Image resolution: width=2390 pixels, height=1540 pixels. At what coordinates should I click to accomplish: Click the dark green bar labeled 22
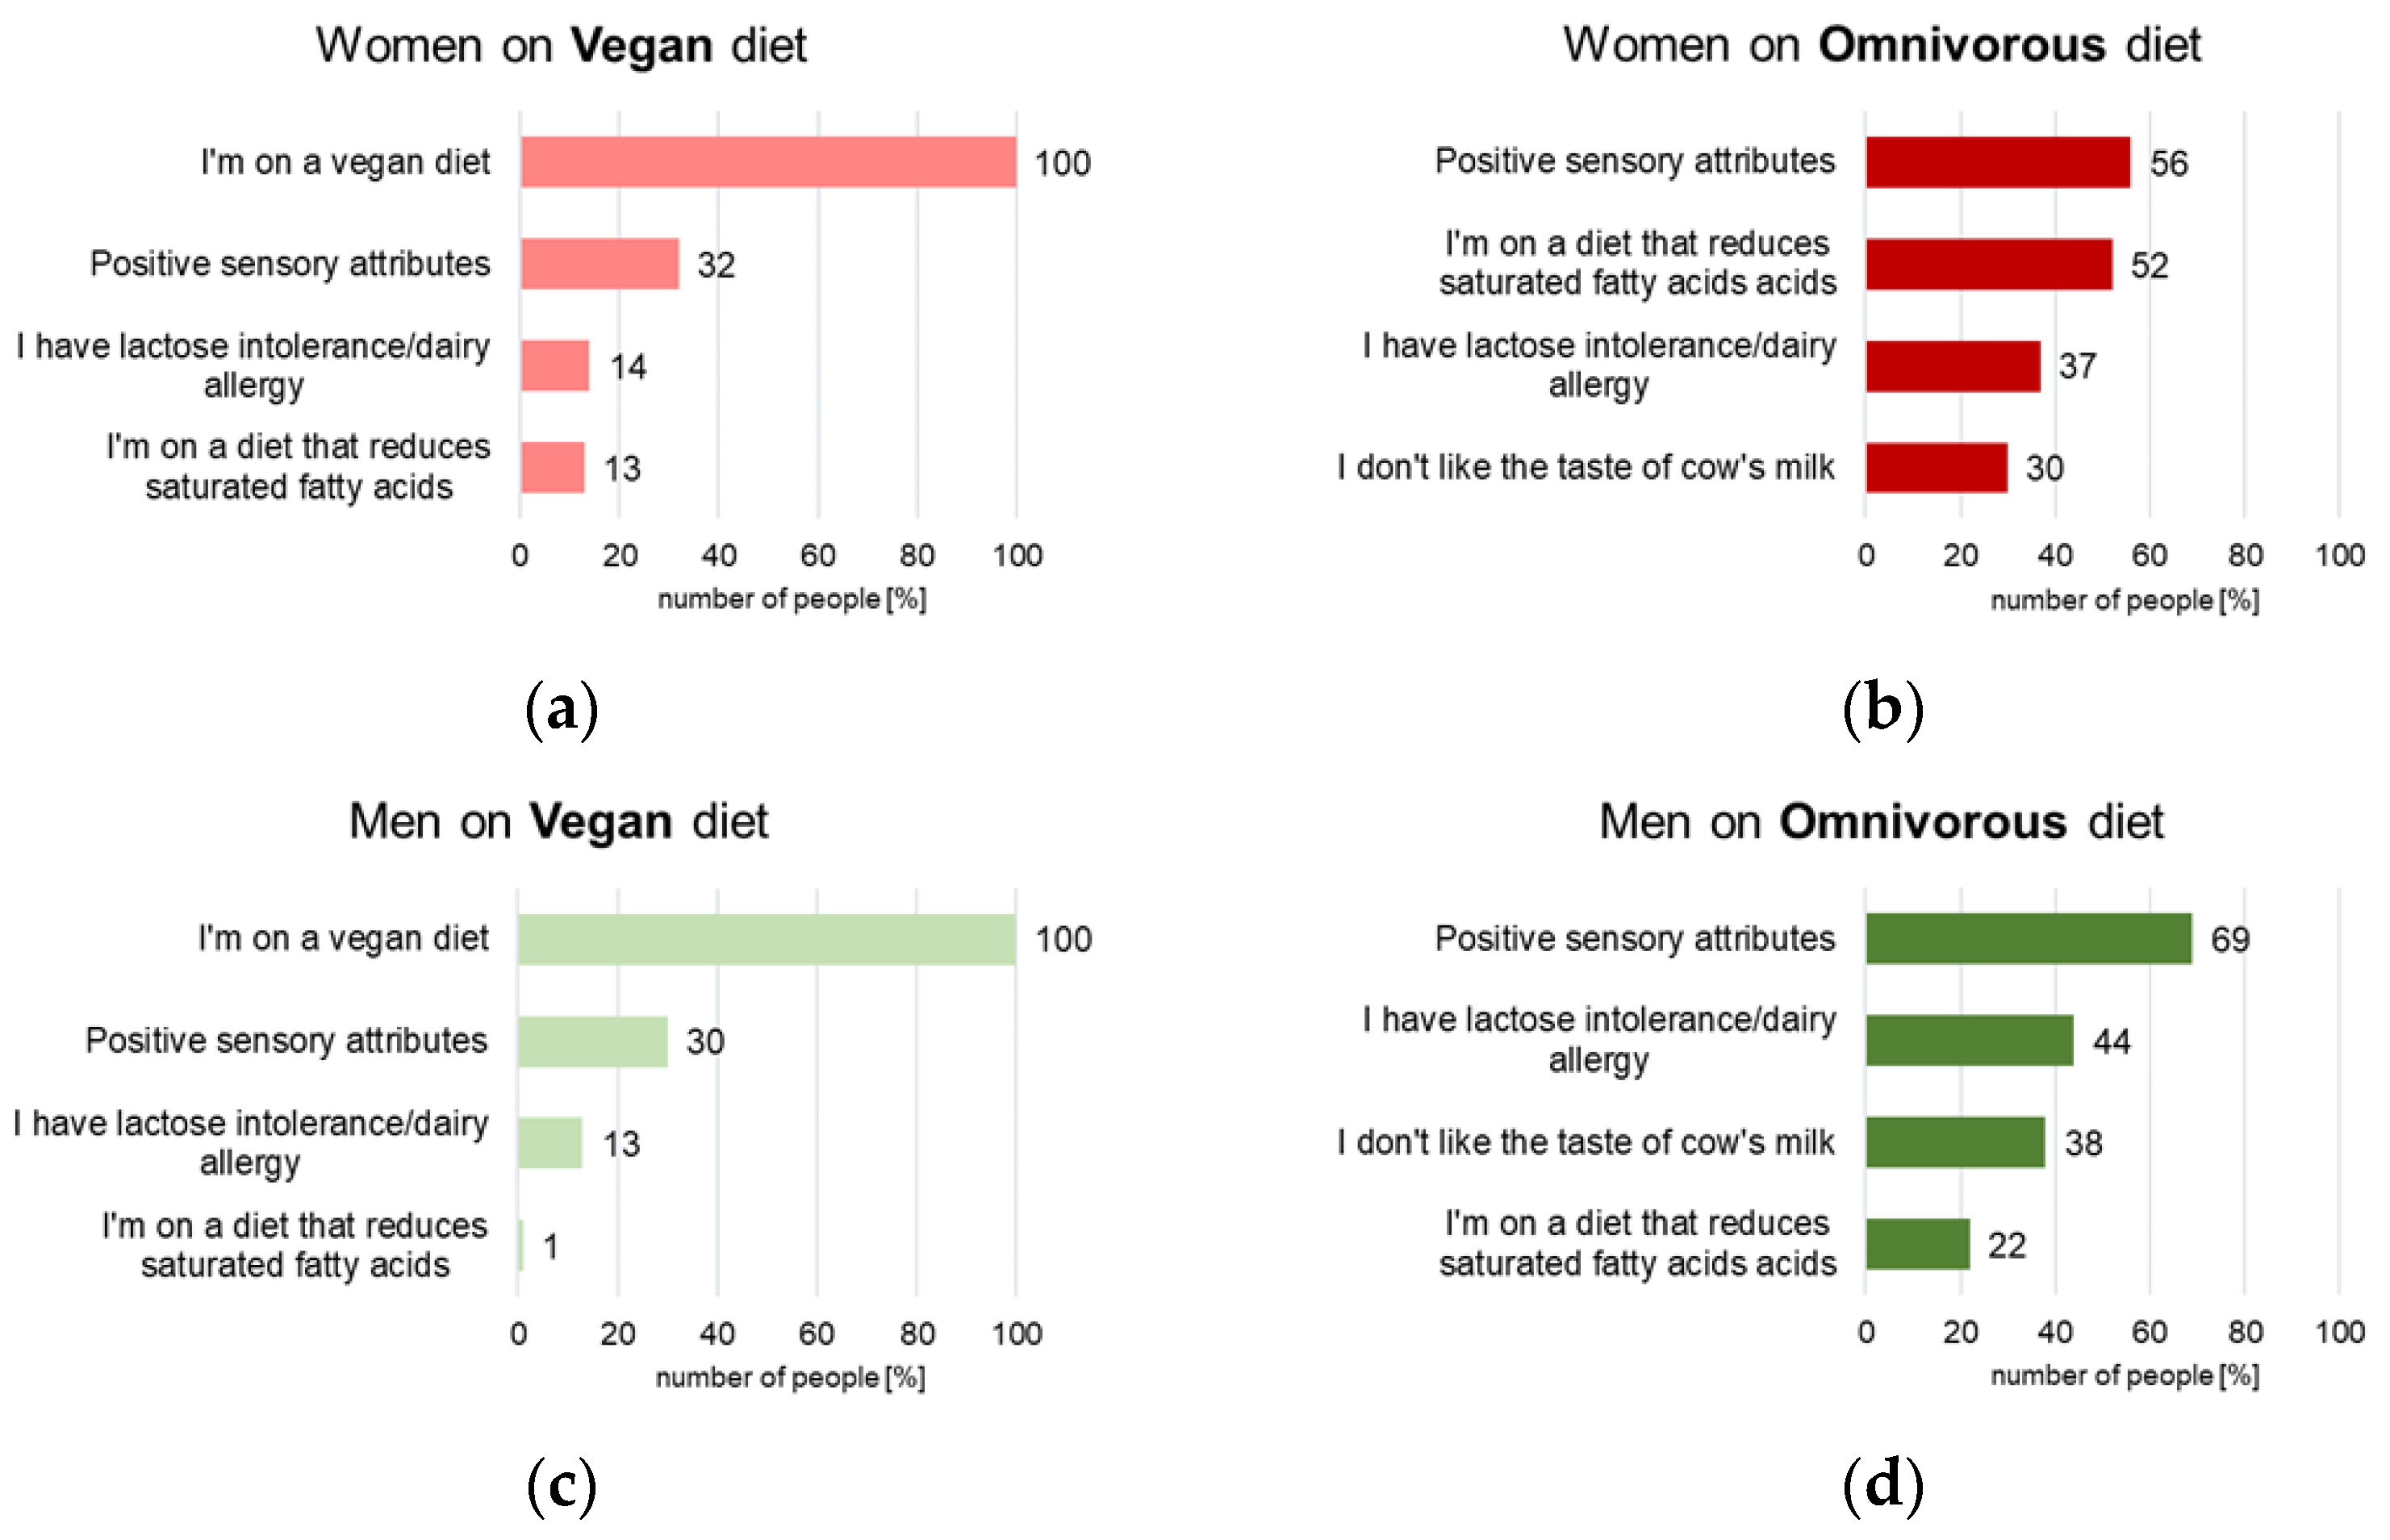pos(1917,1244)
